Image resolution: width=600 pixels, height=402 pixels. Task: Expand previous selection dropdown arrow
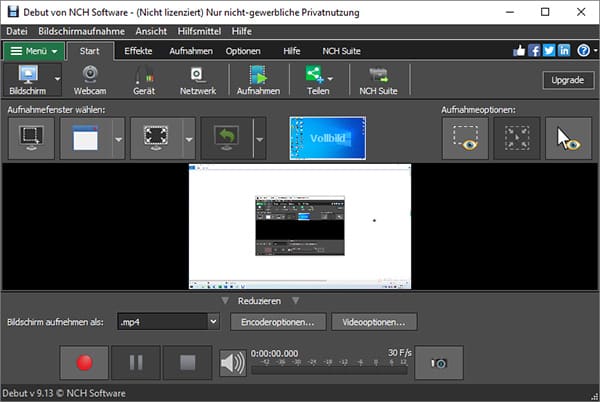[x=259, y=139]
